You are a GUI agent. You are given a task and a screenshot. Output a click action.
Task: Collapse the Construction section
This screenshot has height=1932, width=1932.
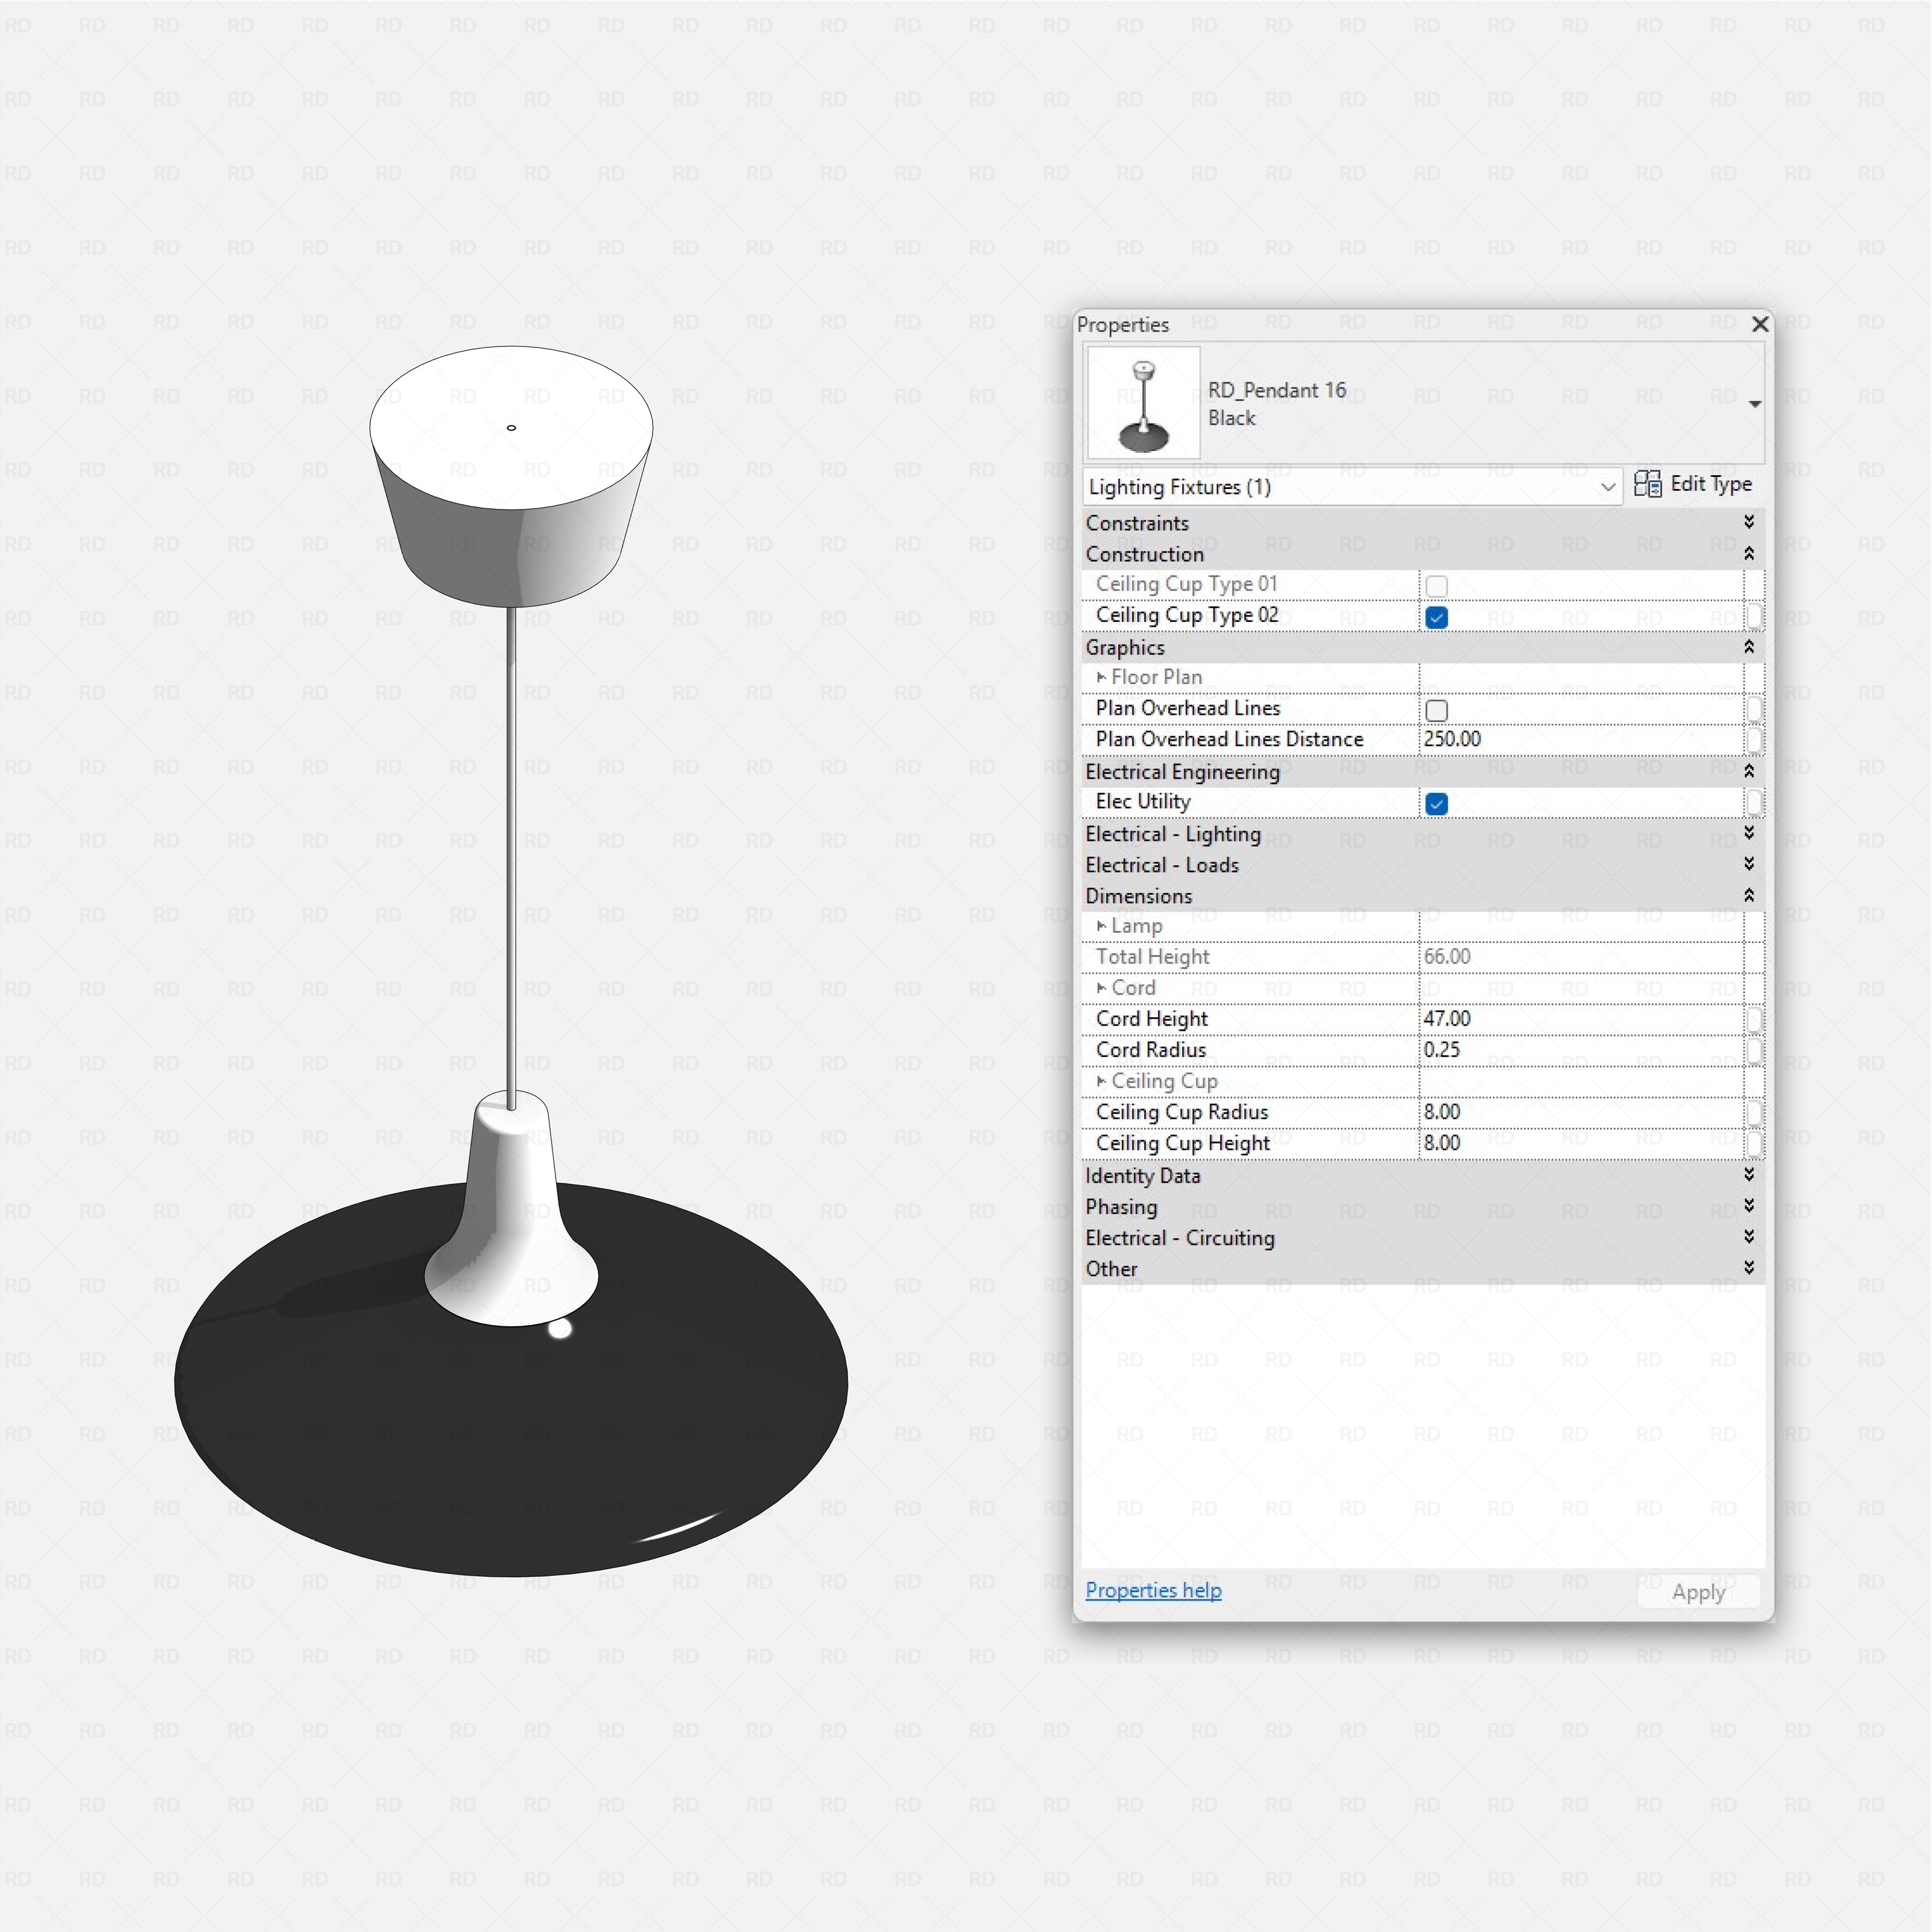[1748, 553]
